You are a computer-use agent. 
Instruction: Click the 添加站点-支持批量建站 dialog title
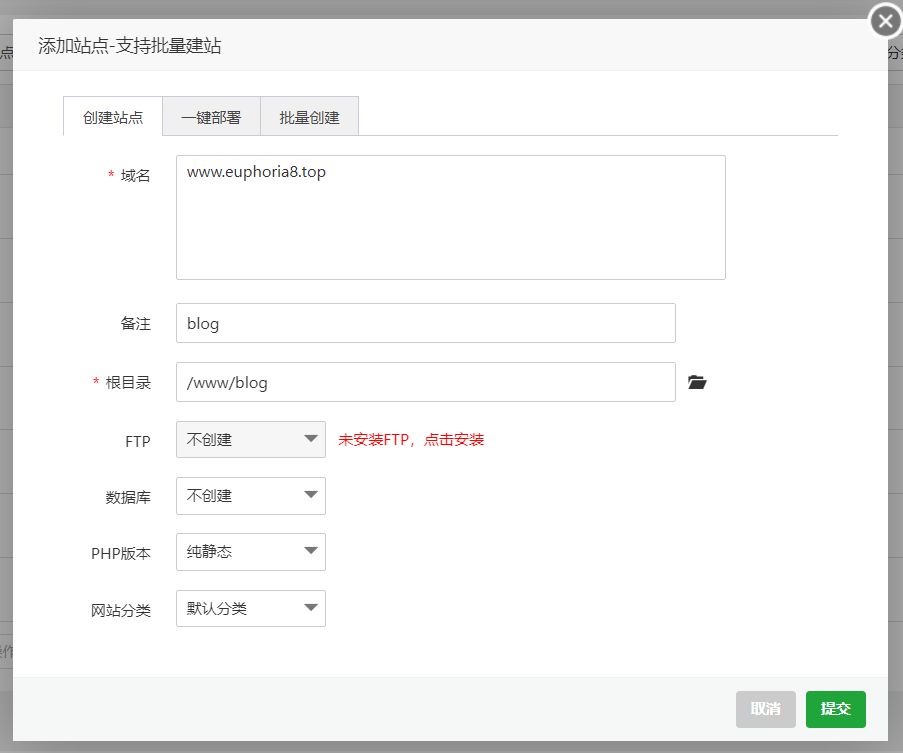click(130, 46)
